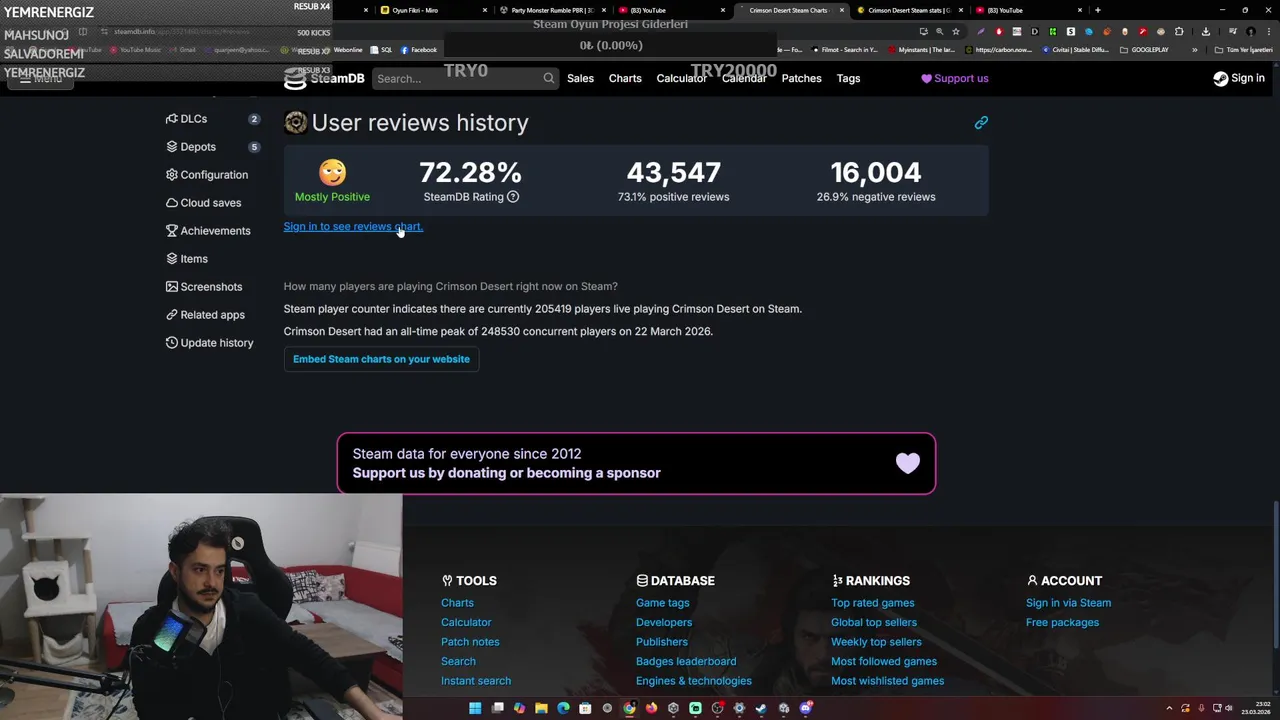Screen dimensions: 1280x720
Task: Switch to Crimson Desert Steam stats tab
Action: pyautogui.click(x=909, y=10)
